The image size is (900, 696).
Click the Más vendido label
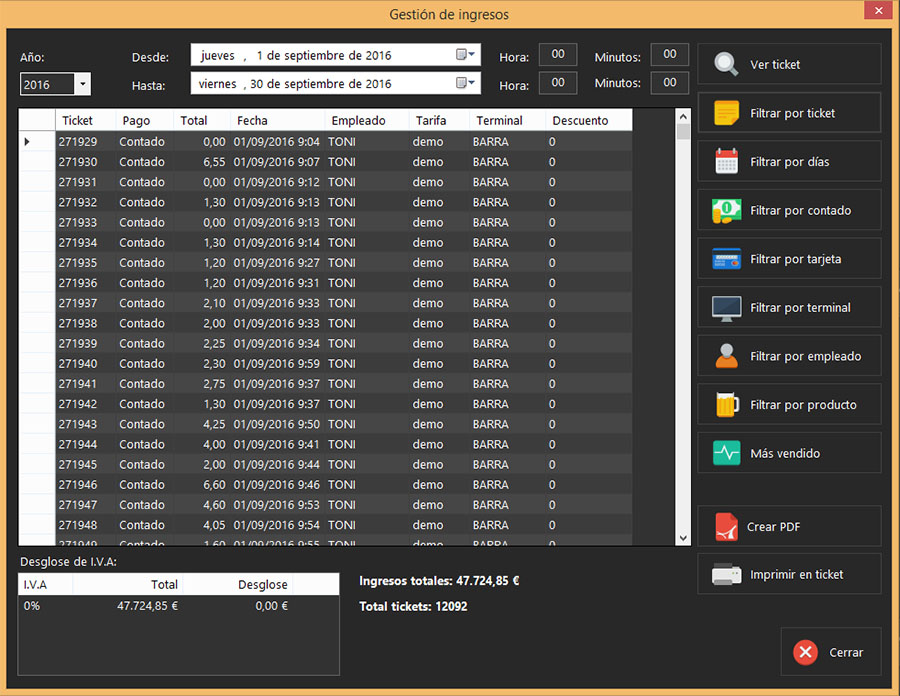[785, 453]
